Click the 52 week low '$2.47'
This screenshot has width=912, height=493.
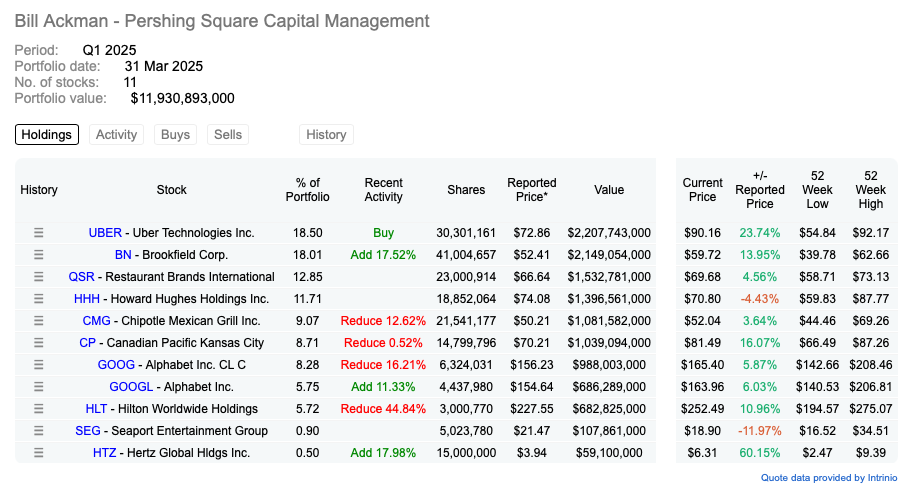pyautogui.click(x=817, y=453)
